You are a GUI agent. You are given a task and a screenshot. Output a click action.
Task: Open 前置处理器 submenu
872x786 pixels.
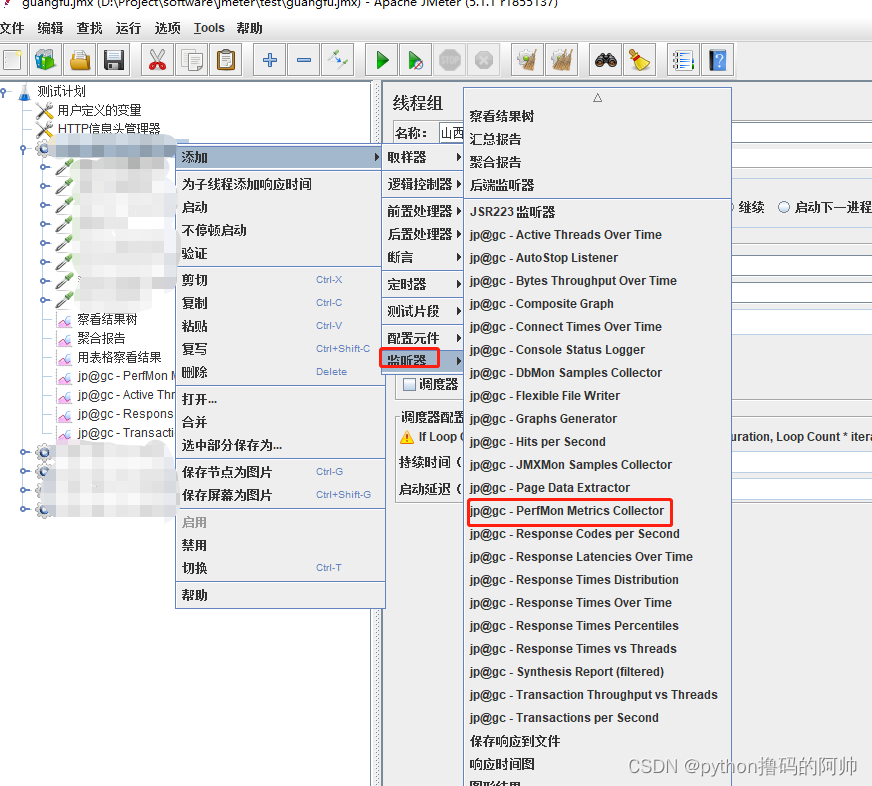tap(423, 211)
